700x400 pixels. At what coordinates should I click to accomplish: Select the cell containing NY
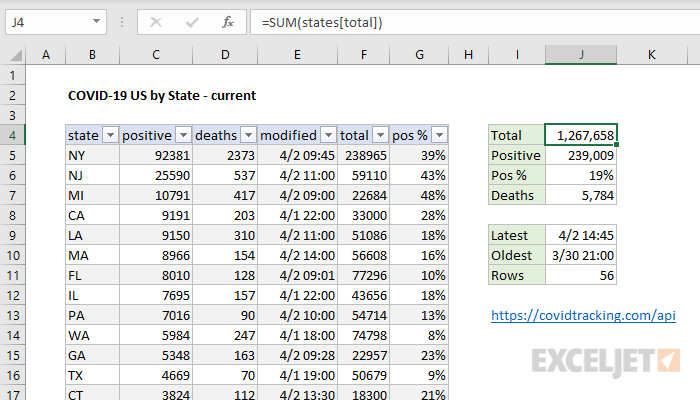[92, 155]
